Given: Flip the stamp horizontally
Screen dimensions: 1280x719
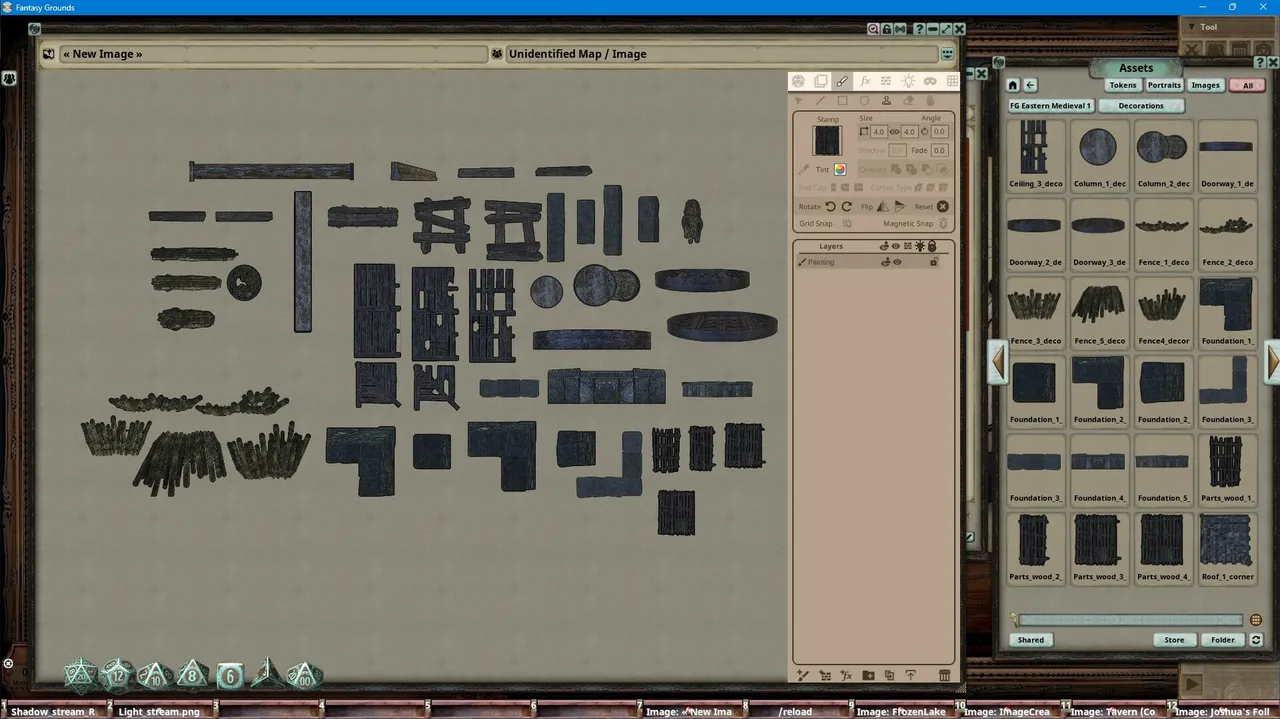Looking at the screenshot, I should [882, 206].
